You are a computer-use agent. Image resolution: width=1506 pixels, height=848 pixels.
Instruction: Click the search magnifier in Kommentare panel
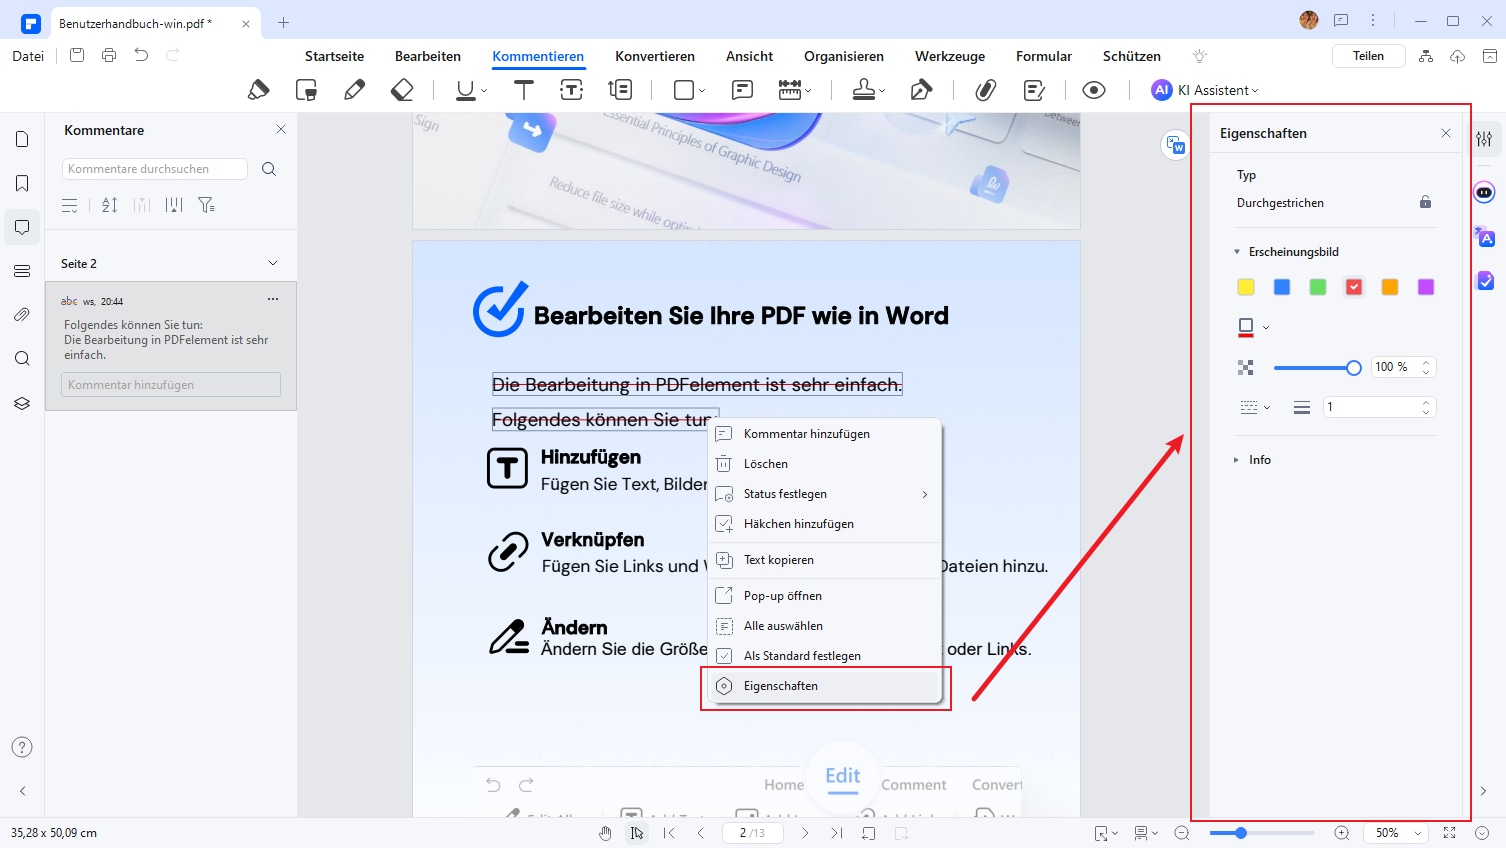tap(269, 169)
